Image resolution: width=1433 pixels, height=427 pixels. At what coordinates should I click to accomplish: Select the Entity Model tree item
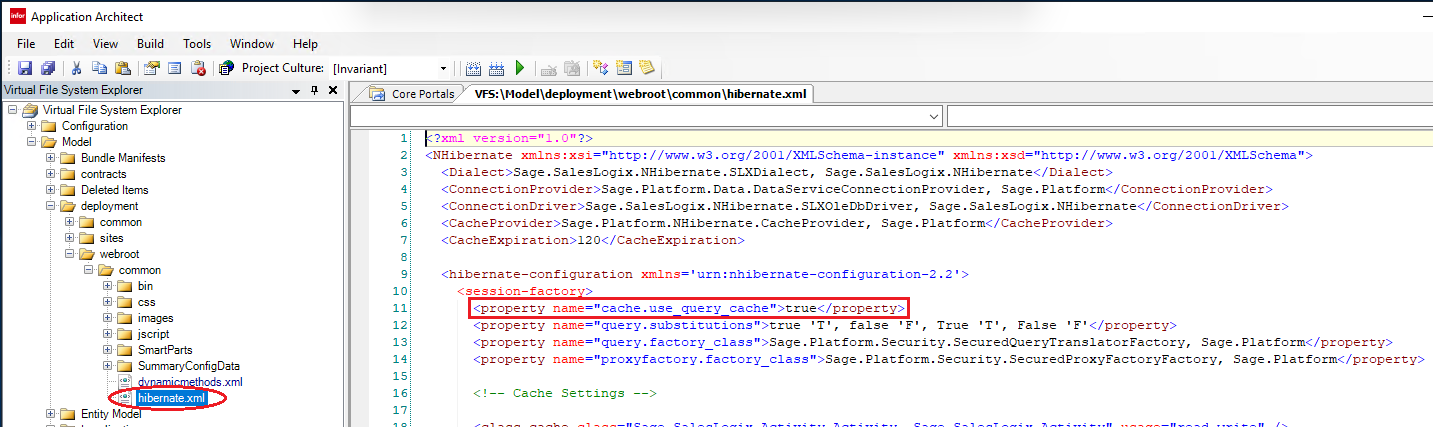[x=111, y=414]
